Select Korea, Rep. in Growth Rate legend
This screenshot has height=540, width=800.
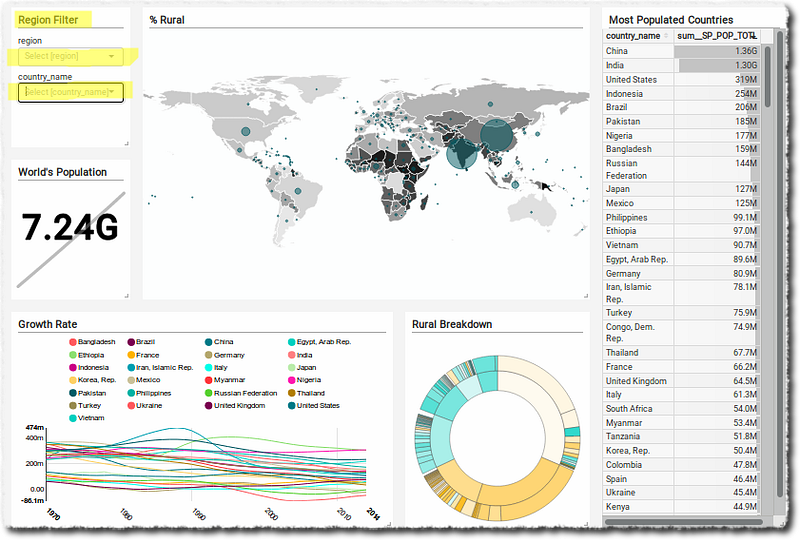[92, 380]
